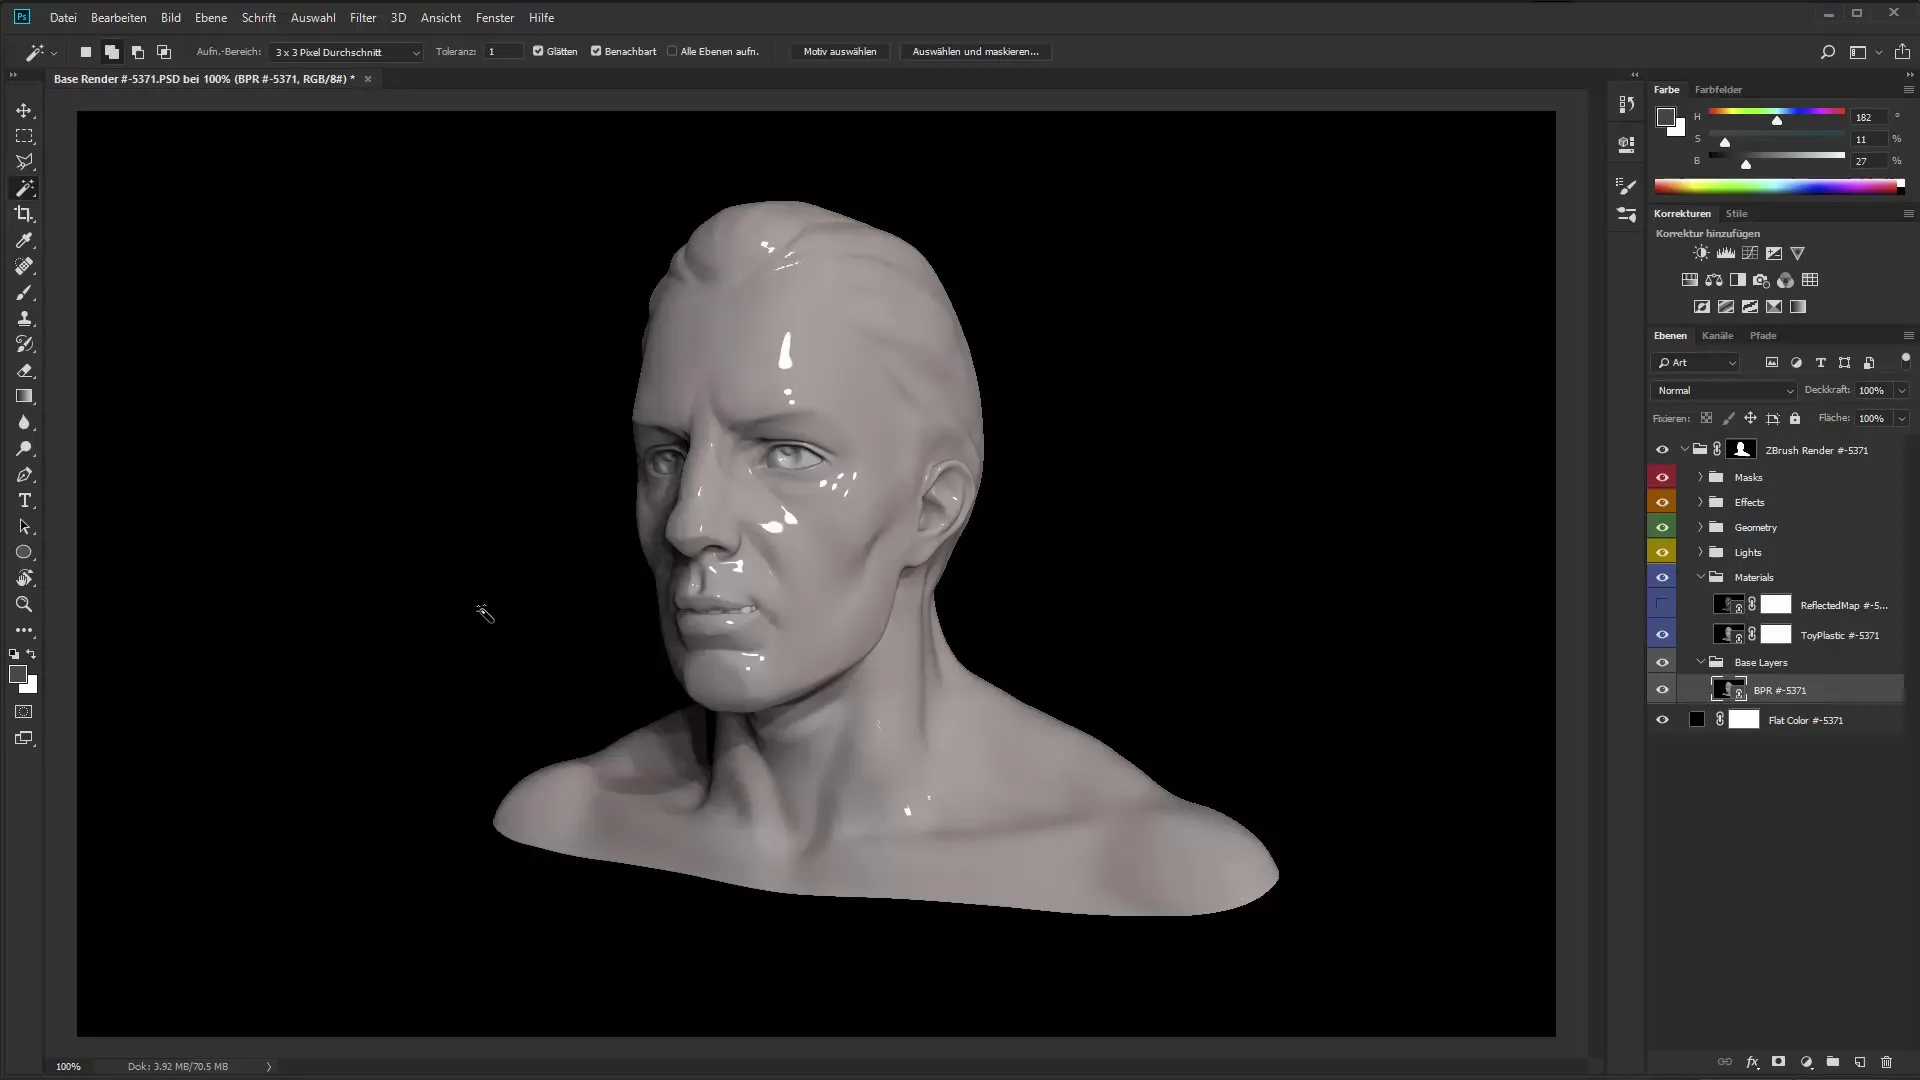
Task: Select the Eyedropper tool
Action: [24, 240]
